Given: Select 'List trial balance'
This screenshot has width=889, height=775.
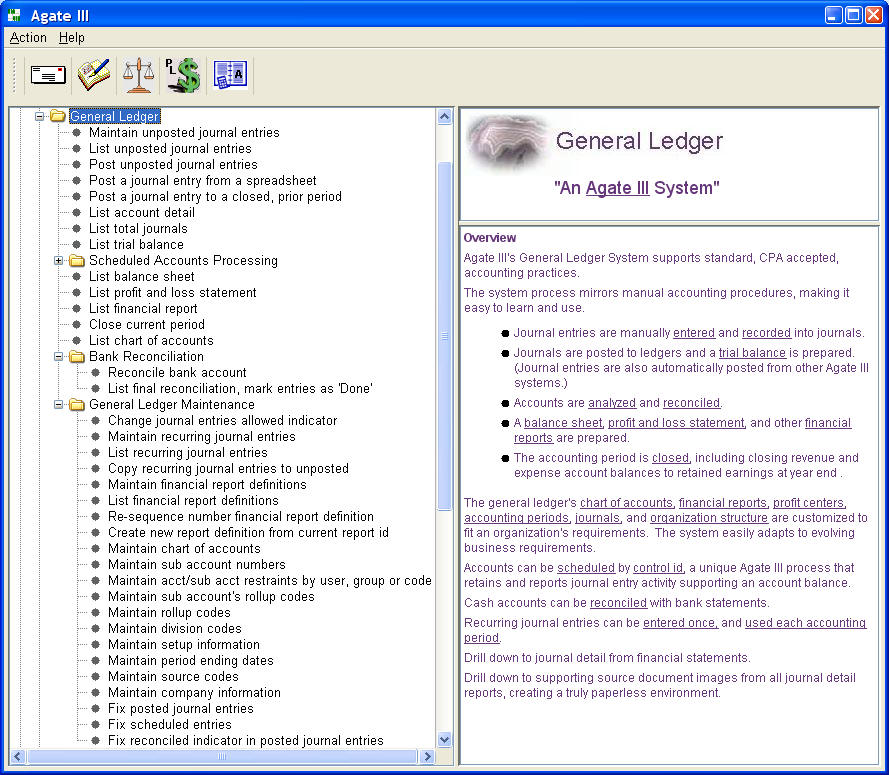Looking at the screenshot, I should point(136,244).
